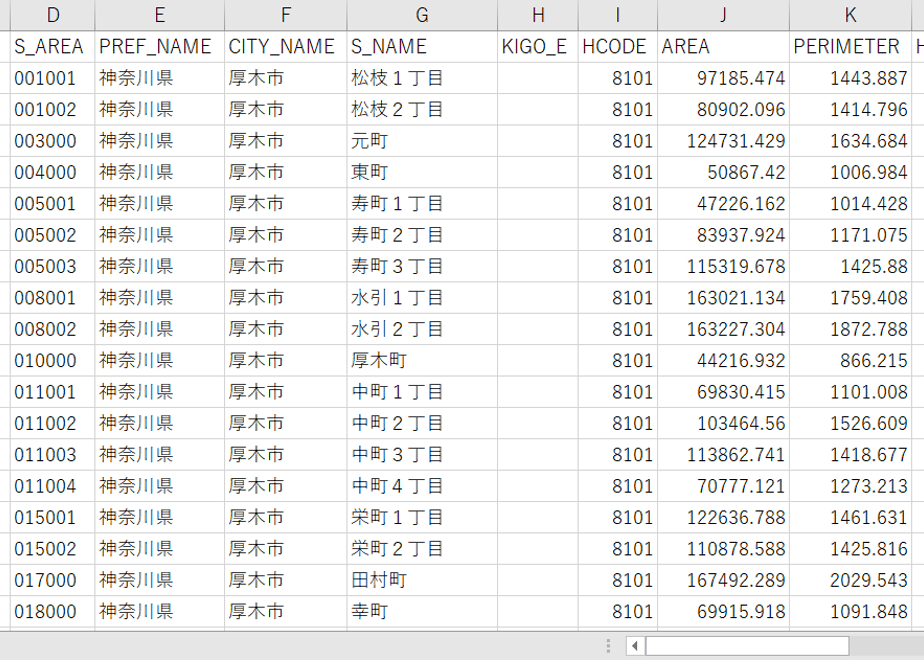Select column G header

point(422,15)
